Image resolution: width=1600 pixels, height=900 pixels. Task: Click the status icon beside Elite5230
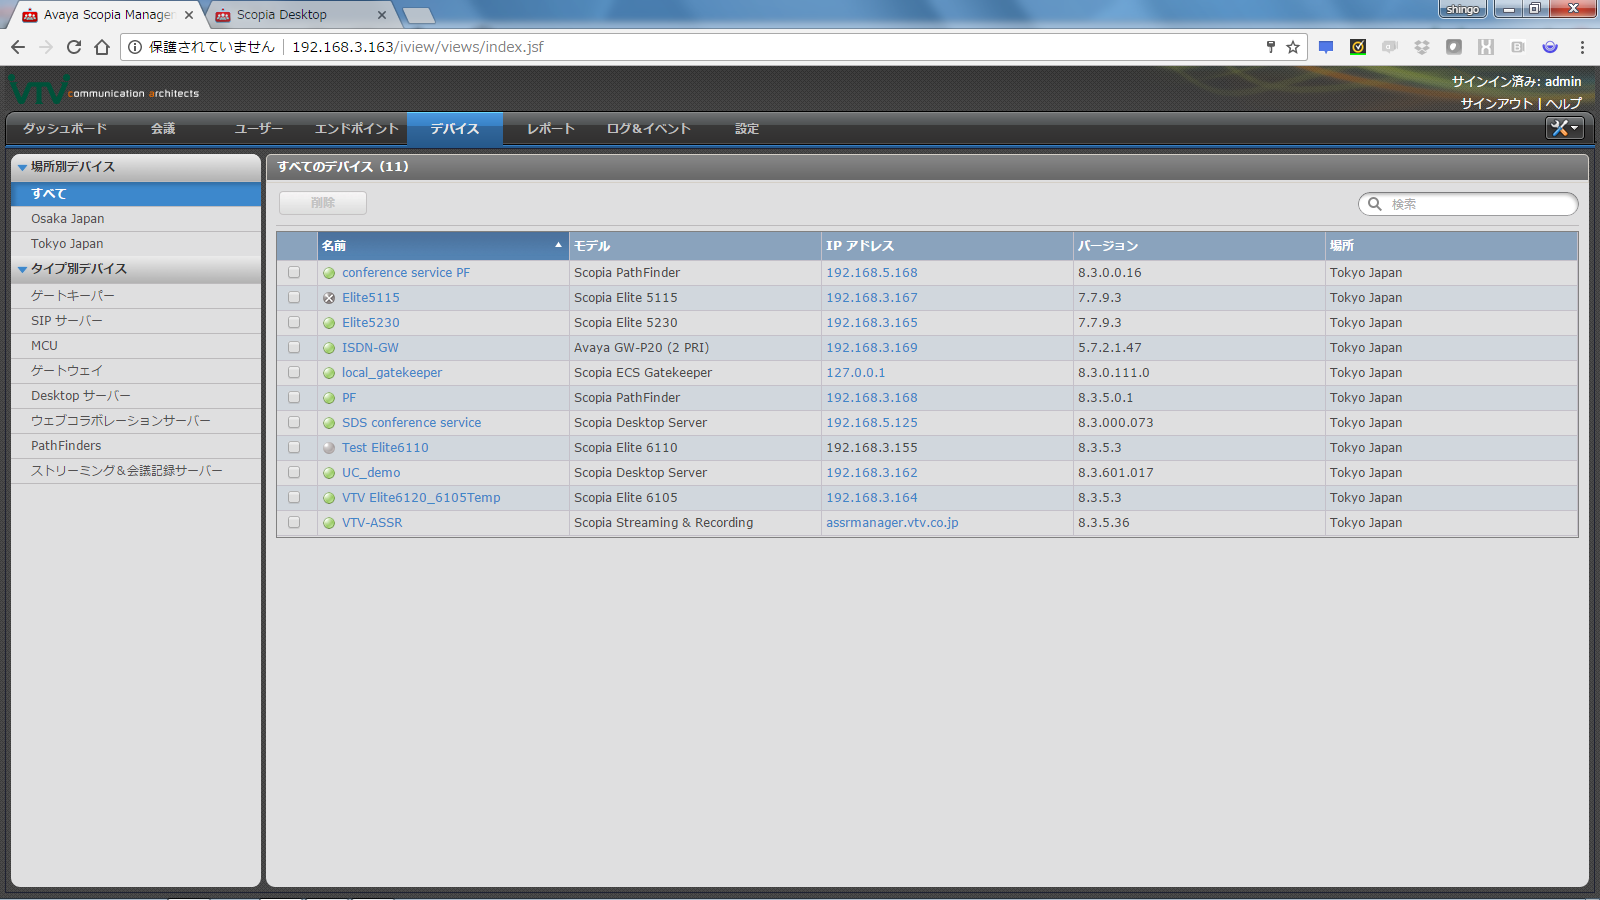coord(329,323)
